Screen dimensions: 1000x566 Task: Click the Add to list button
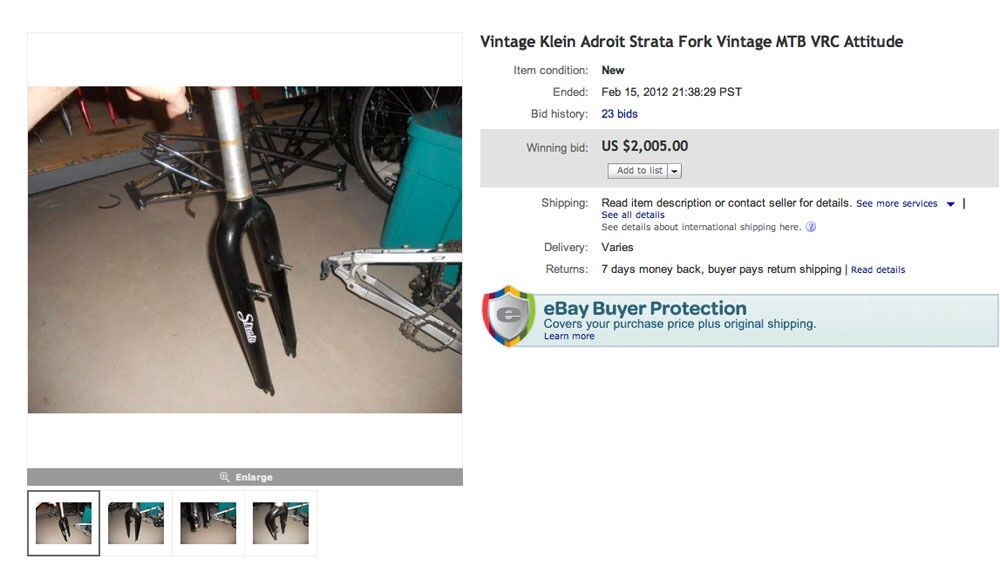point(638,171)
